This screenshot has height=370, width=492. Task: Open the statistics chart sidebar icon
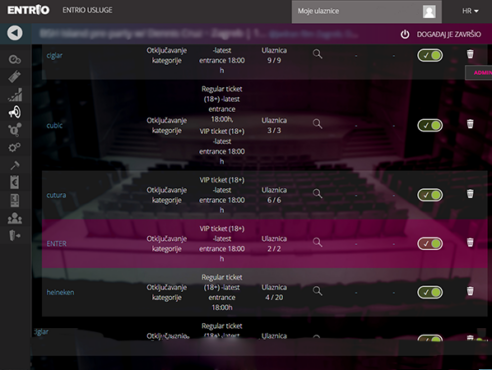(x=15, y=95)
